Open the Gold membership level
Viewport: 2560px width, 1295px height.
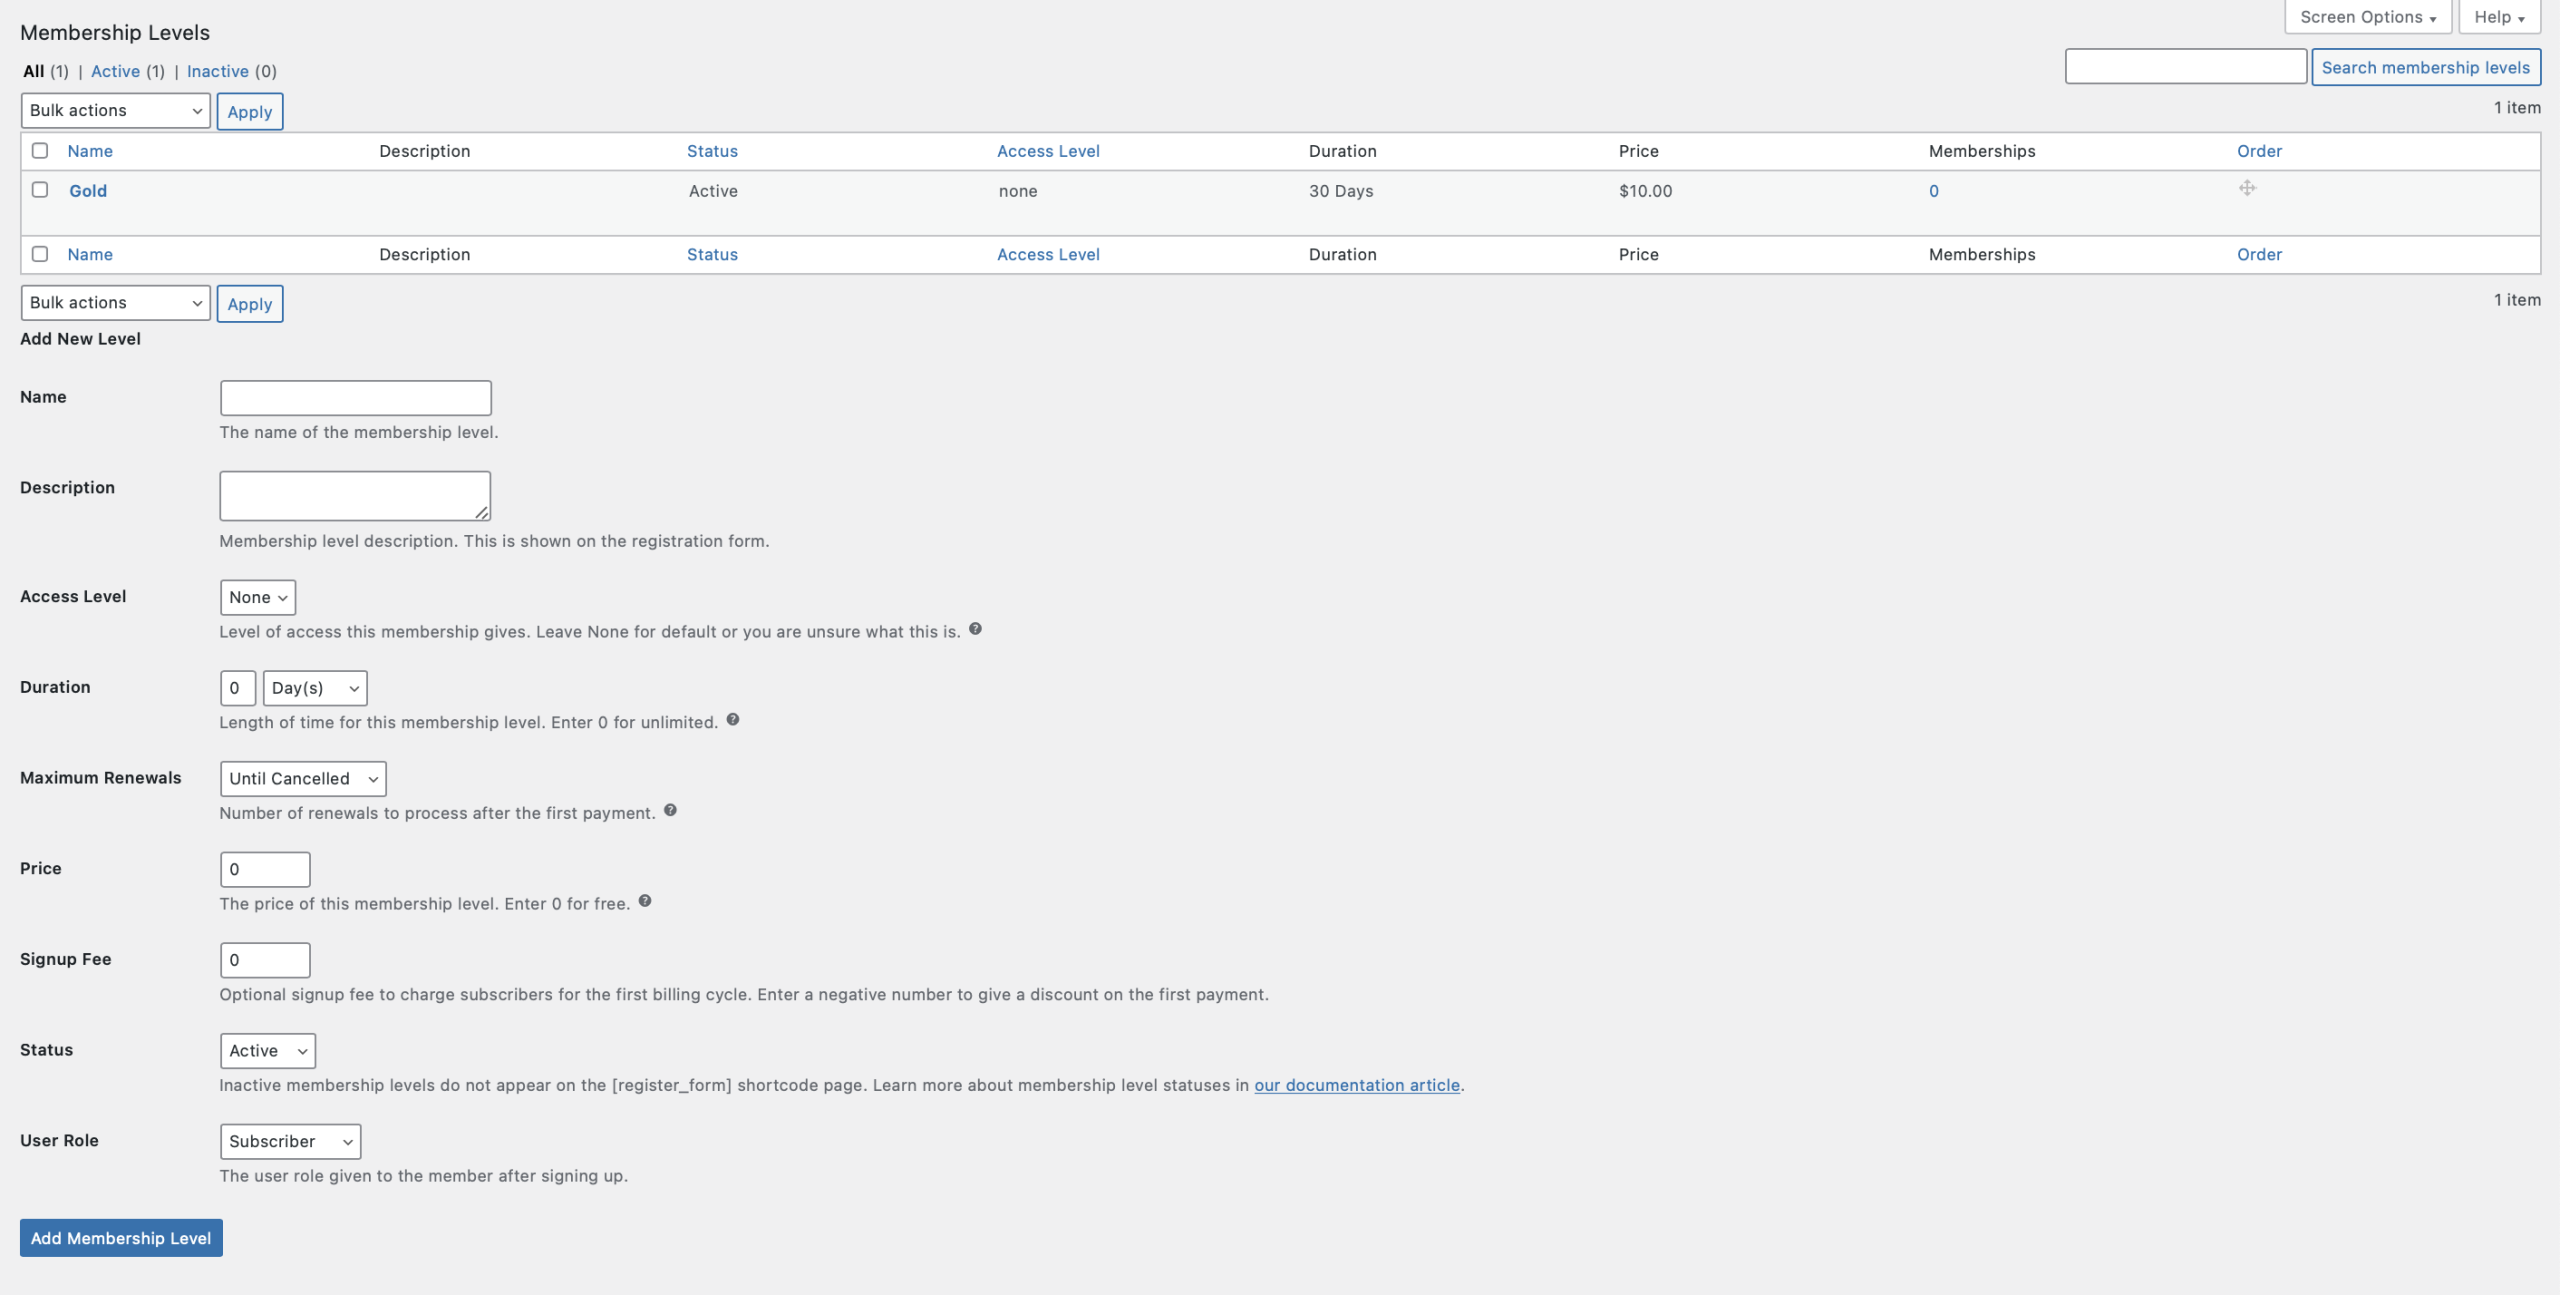(x=88, y=191)
